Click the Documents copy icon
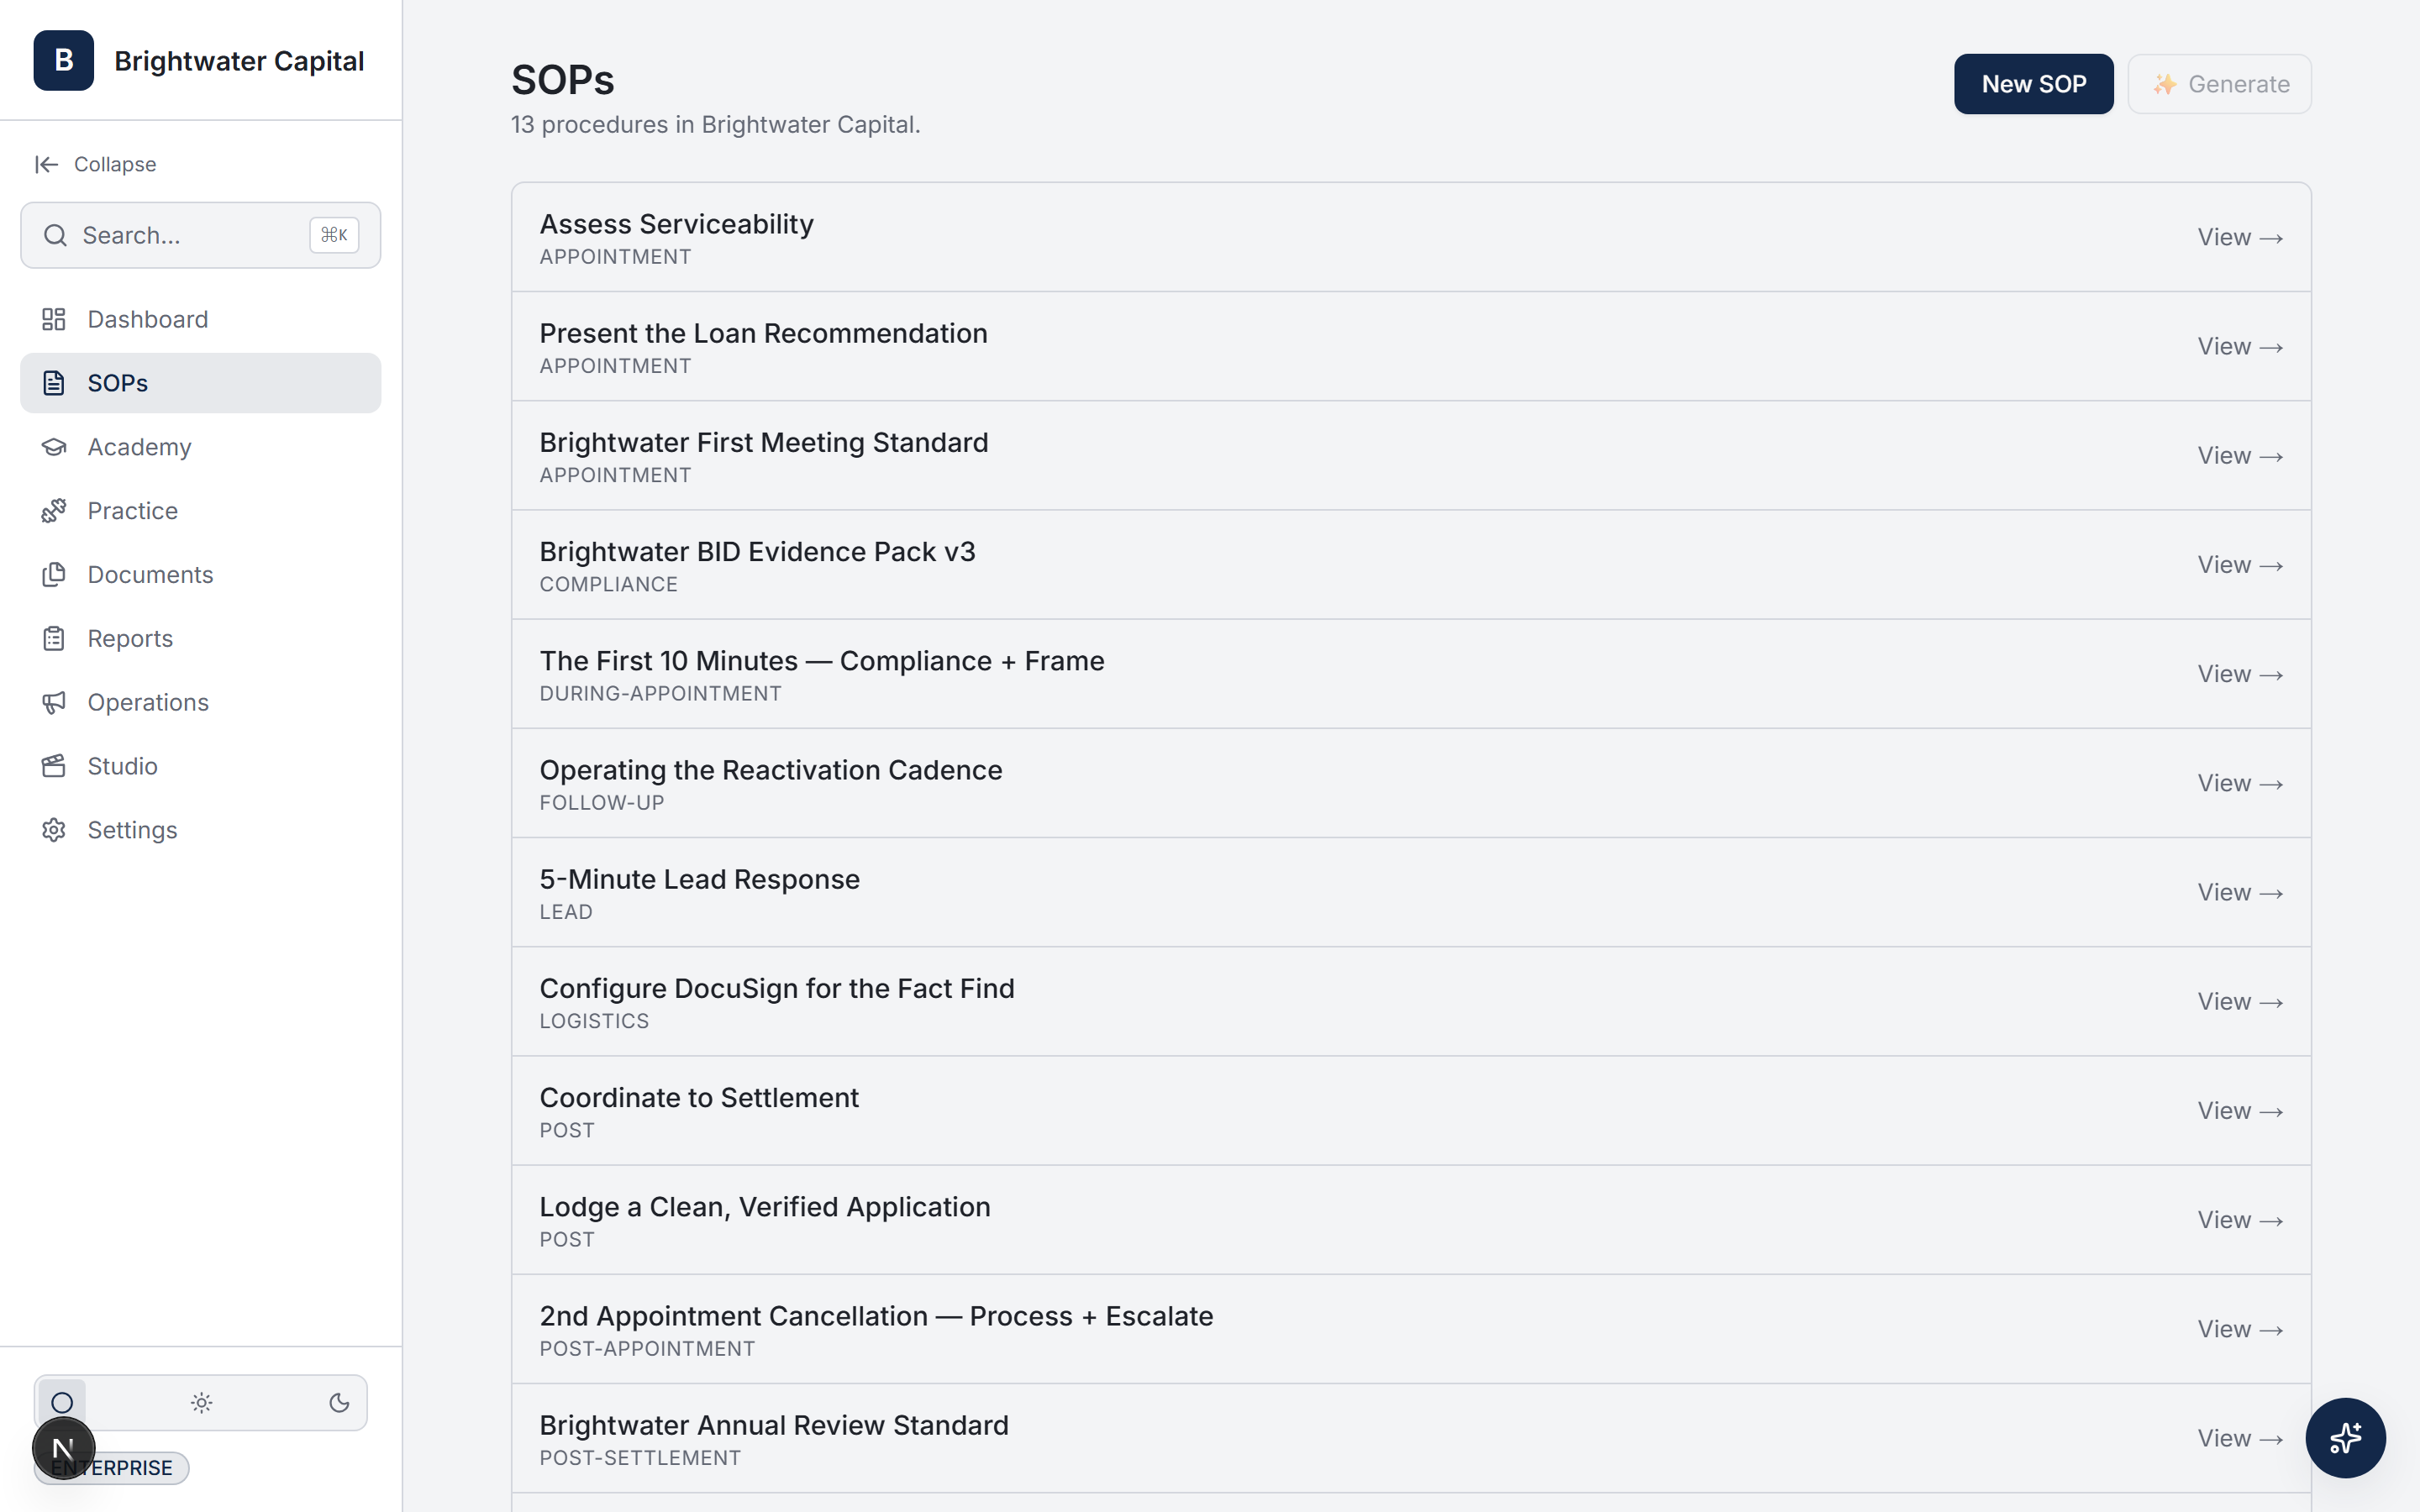The image size is (2420, 1512). [54, 575]
